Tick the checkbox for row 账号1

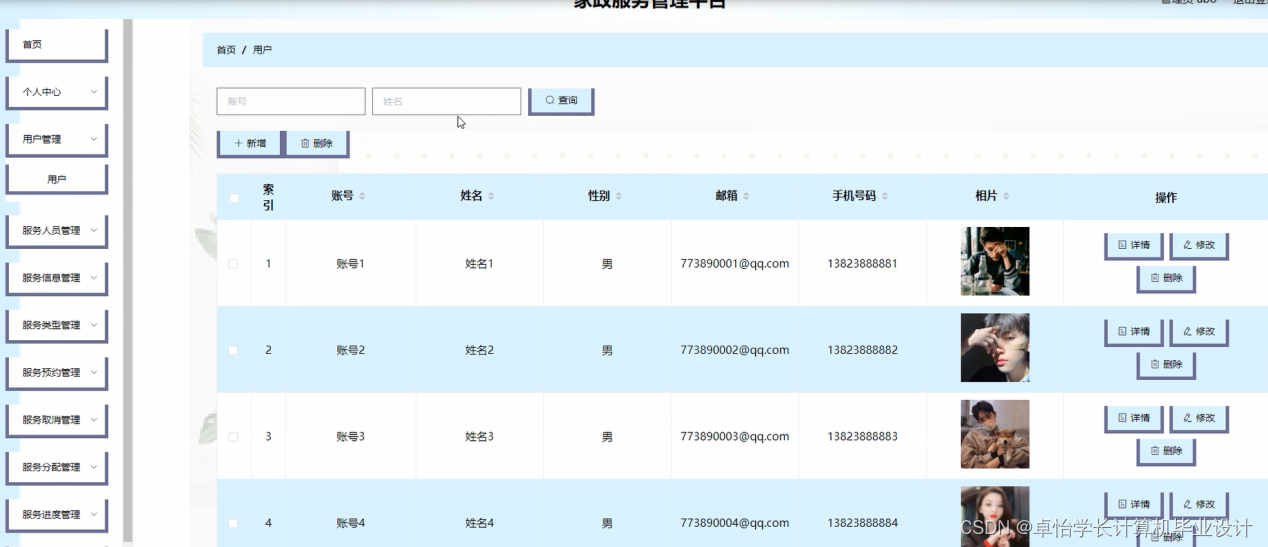(x=233, y=264)
